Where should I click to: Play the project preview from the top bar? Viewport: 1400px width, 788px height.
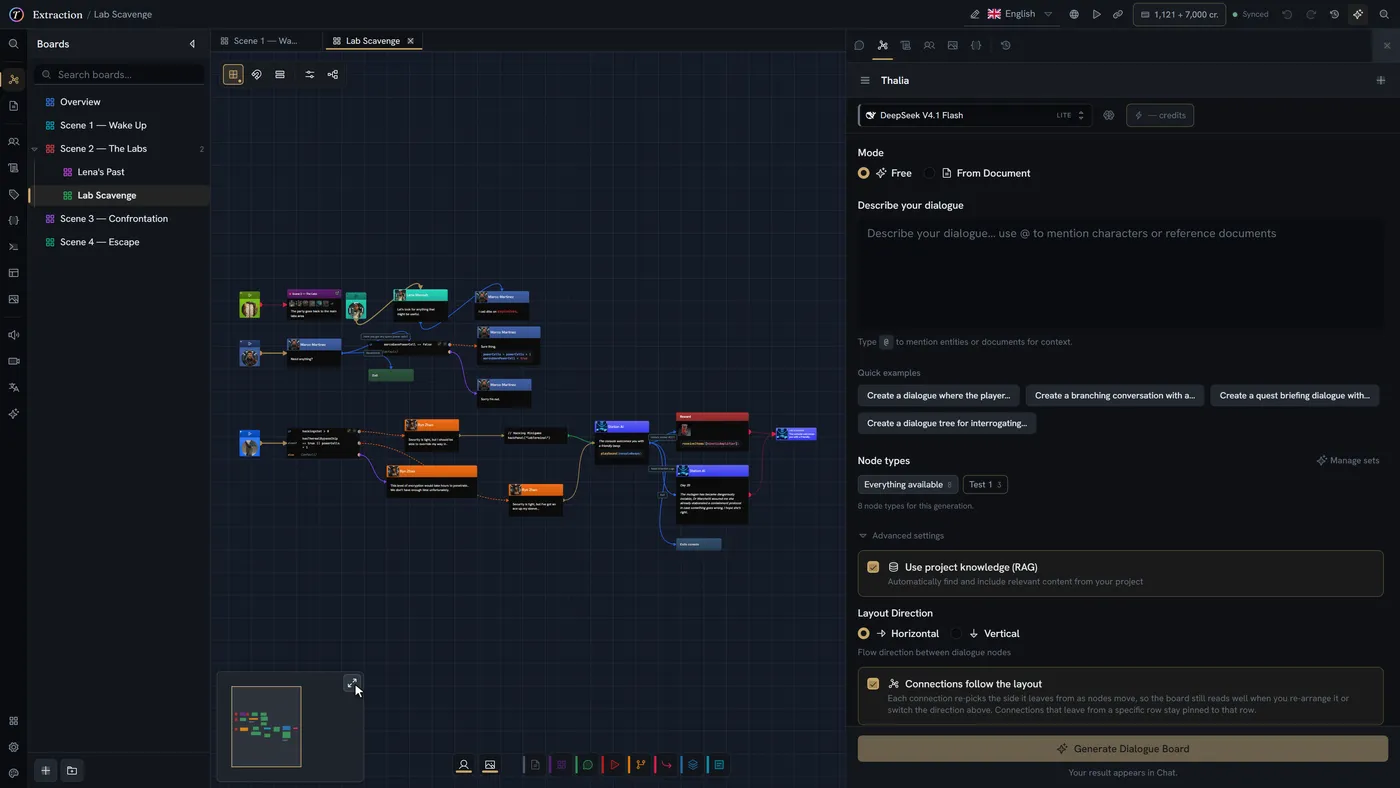pos(1096,14)
